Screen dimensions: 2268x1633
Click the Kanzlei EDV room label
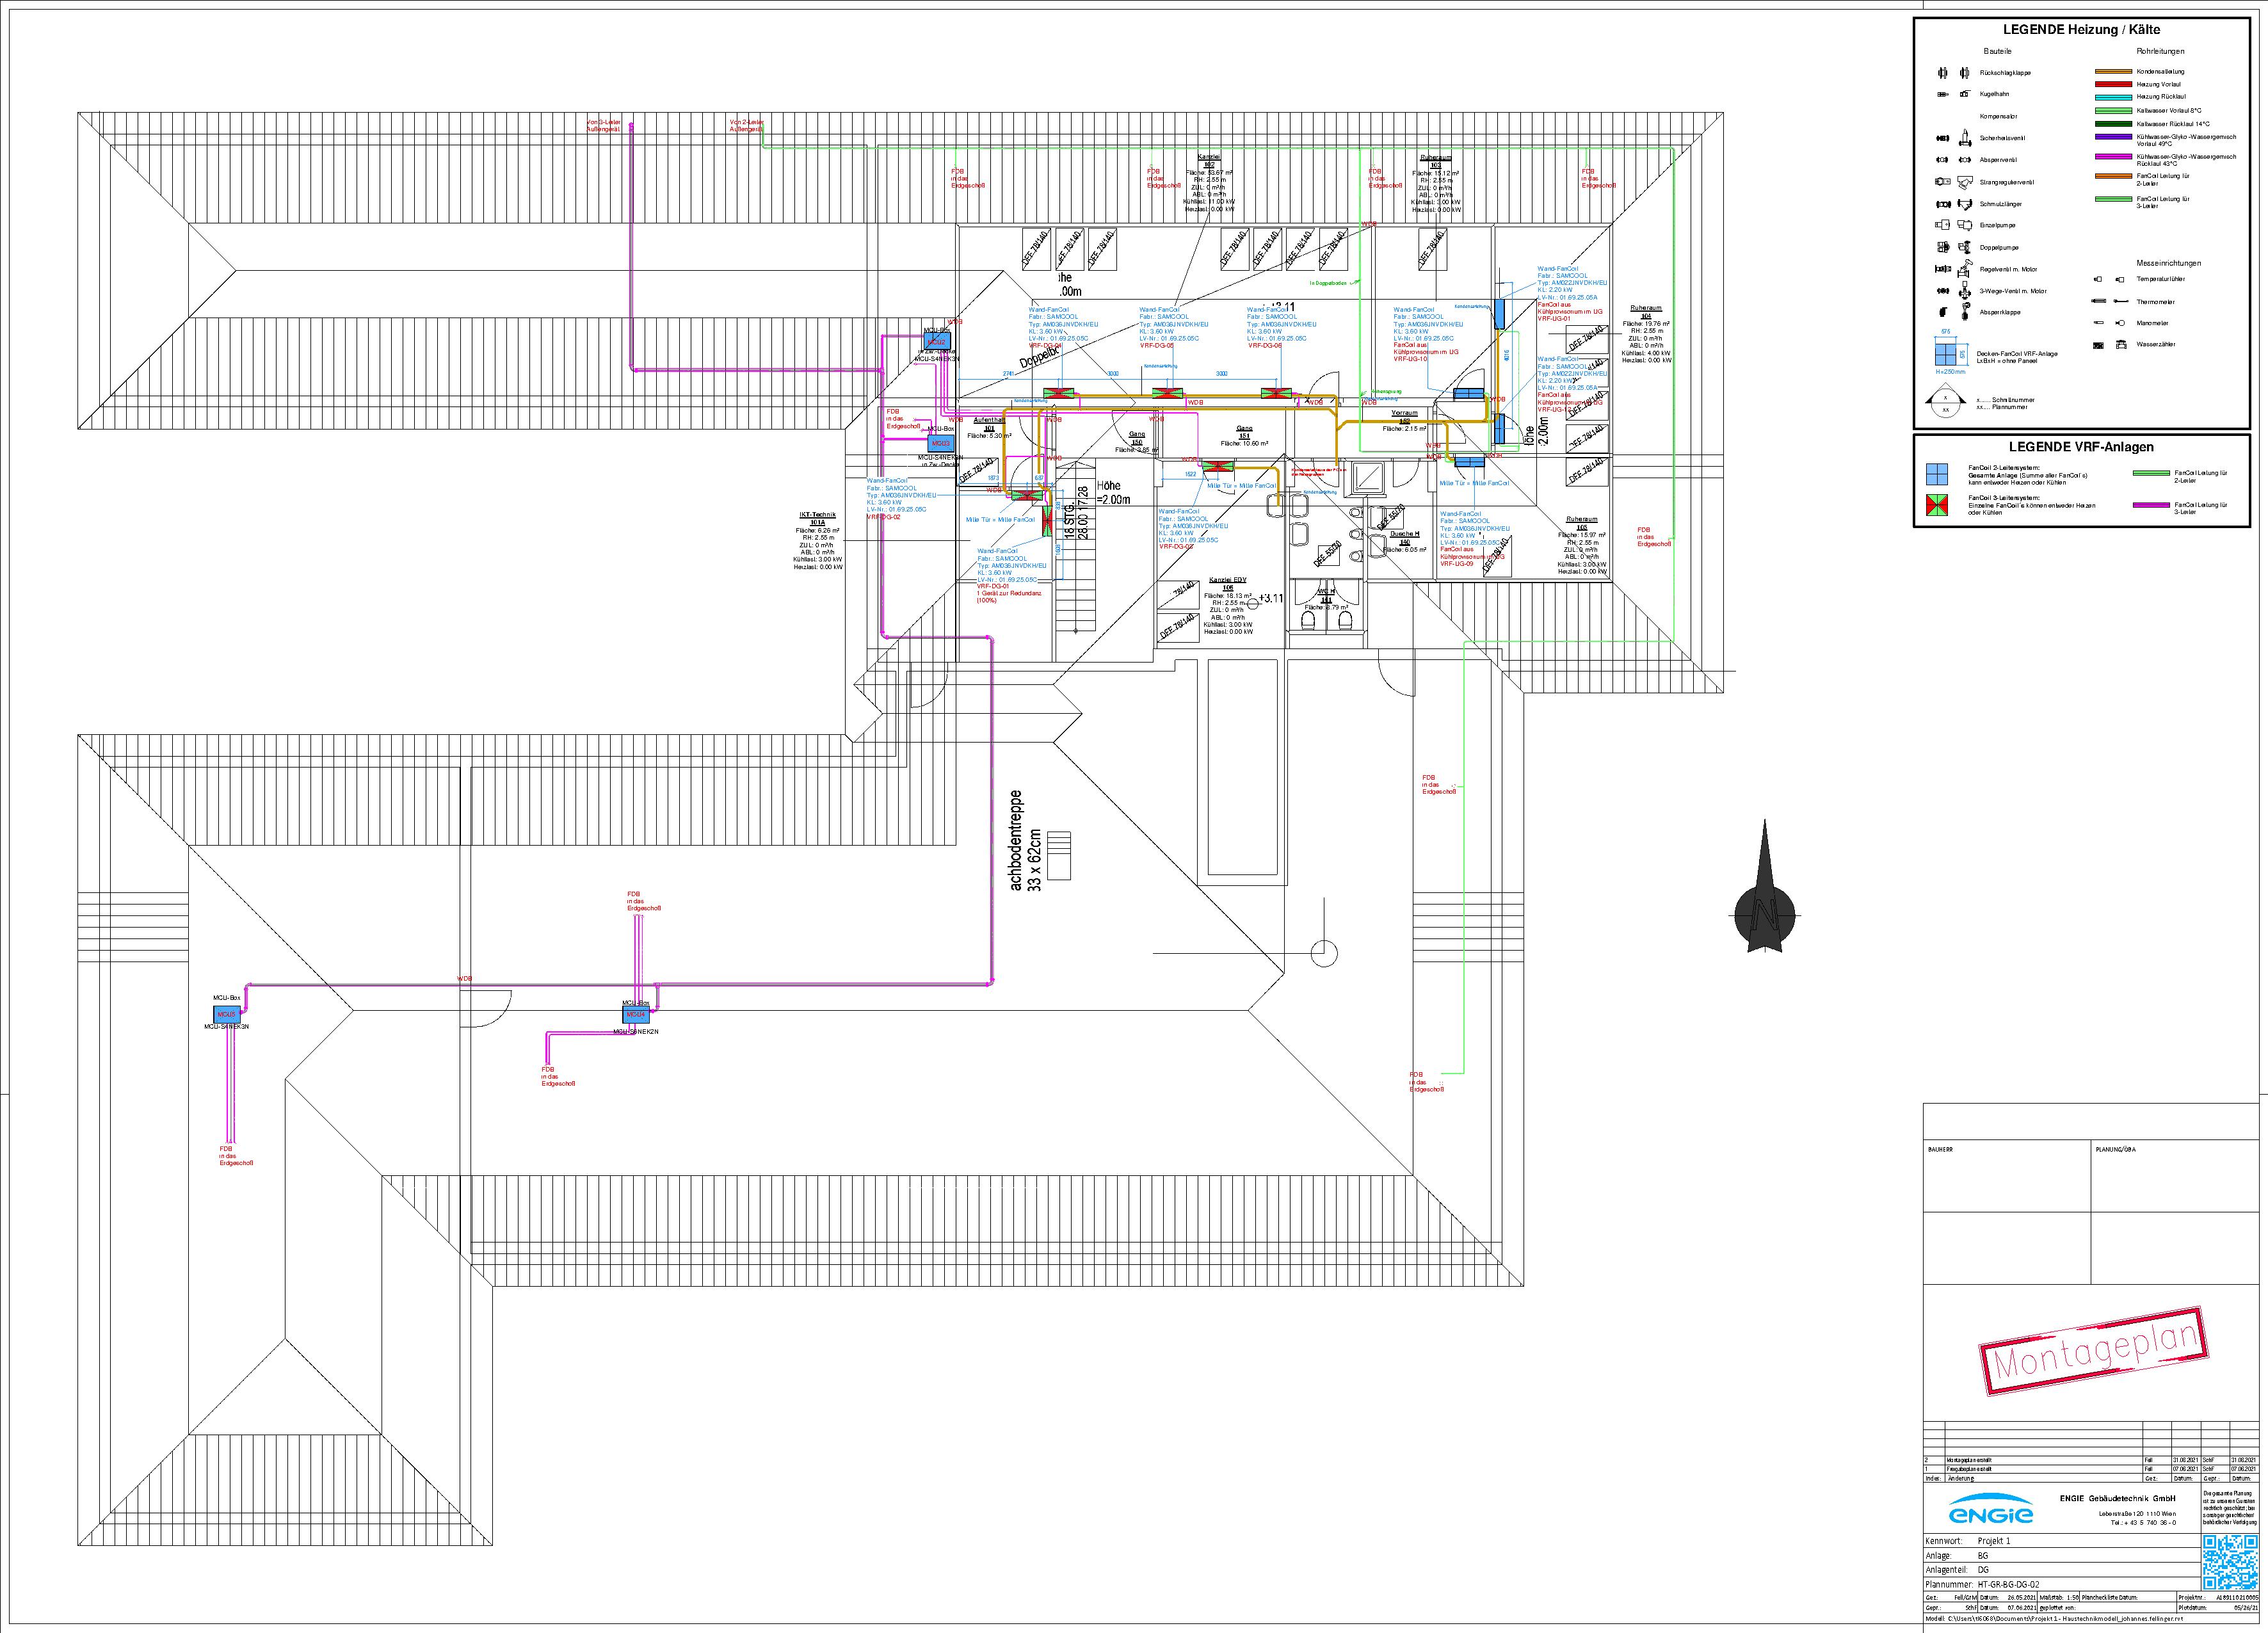coord(1227,580)
